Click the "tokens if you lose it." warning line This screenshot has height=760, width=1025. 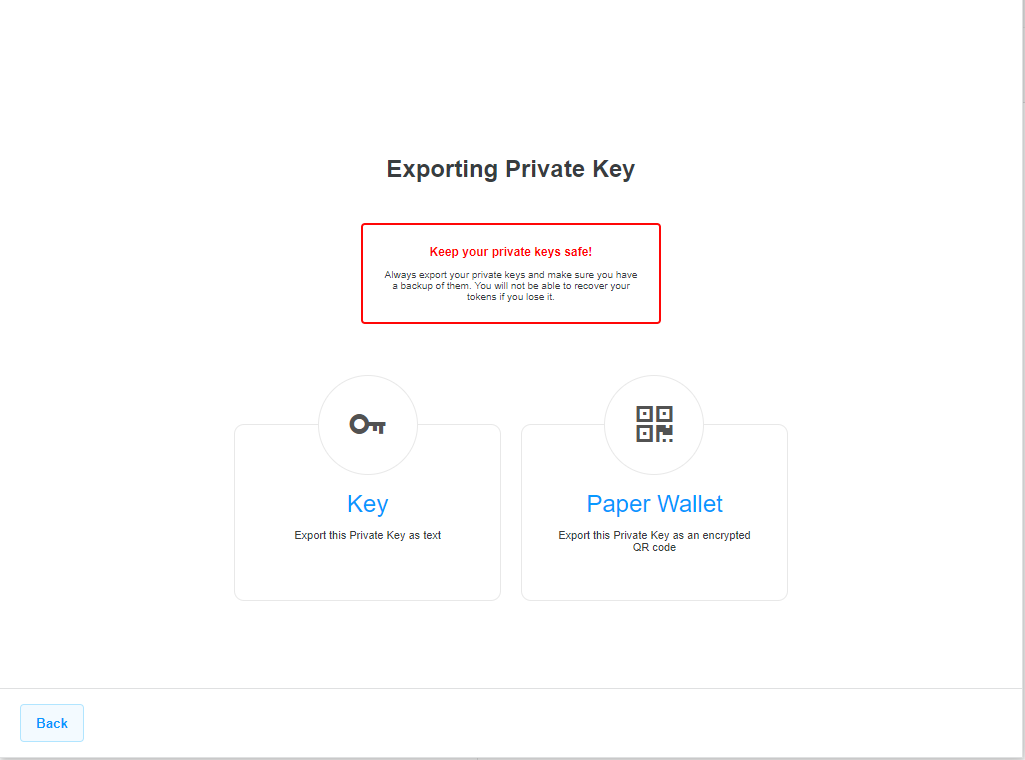(x=511, y=297)
